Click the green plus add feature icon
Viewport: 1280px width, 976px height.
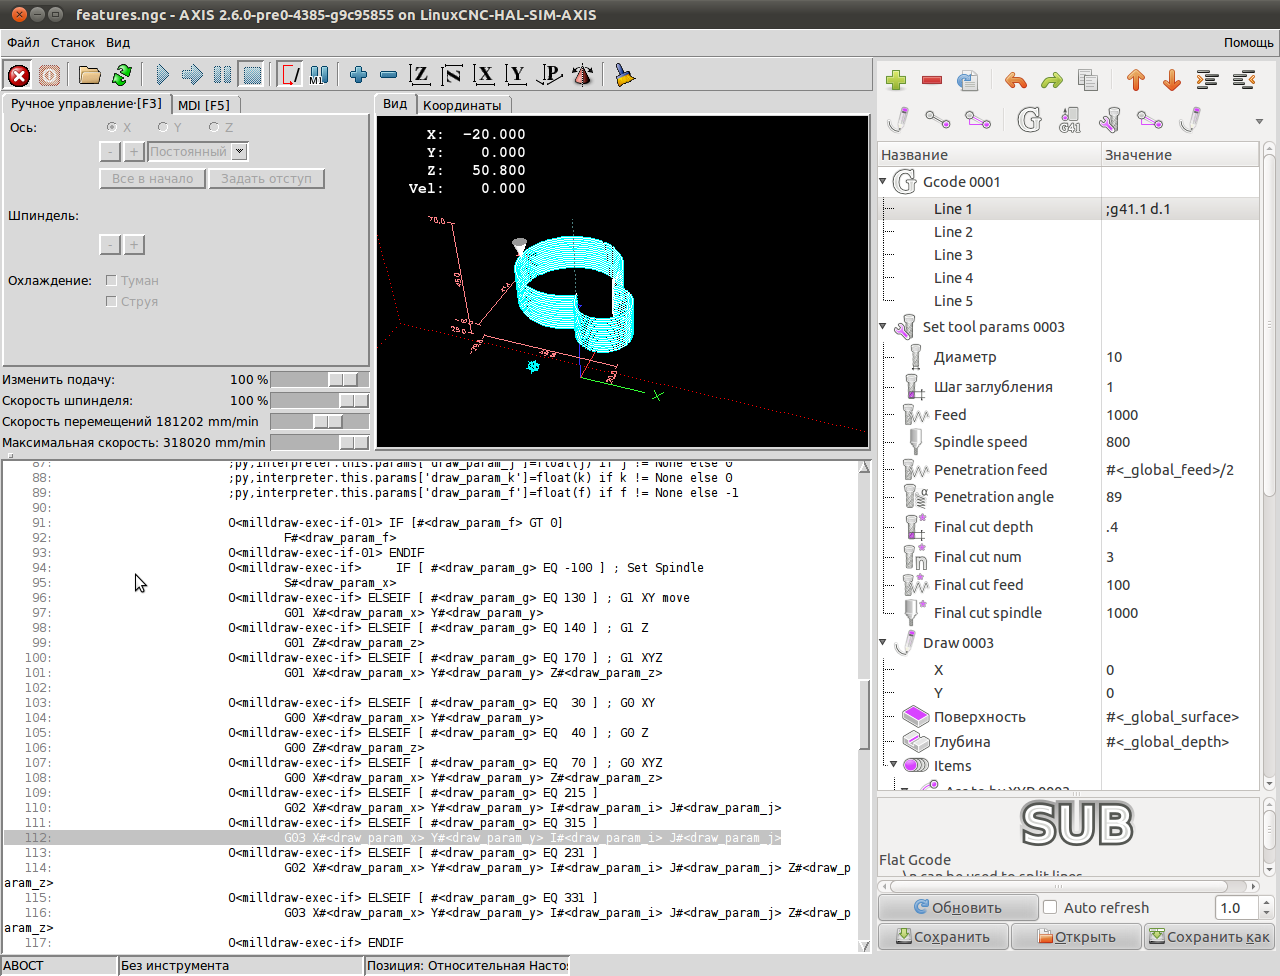(x=896, y=80)
